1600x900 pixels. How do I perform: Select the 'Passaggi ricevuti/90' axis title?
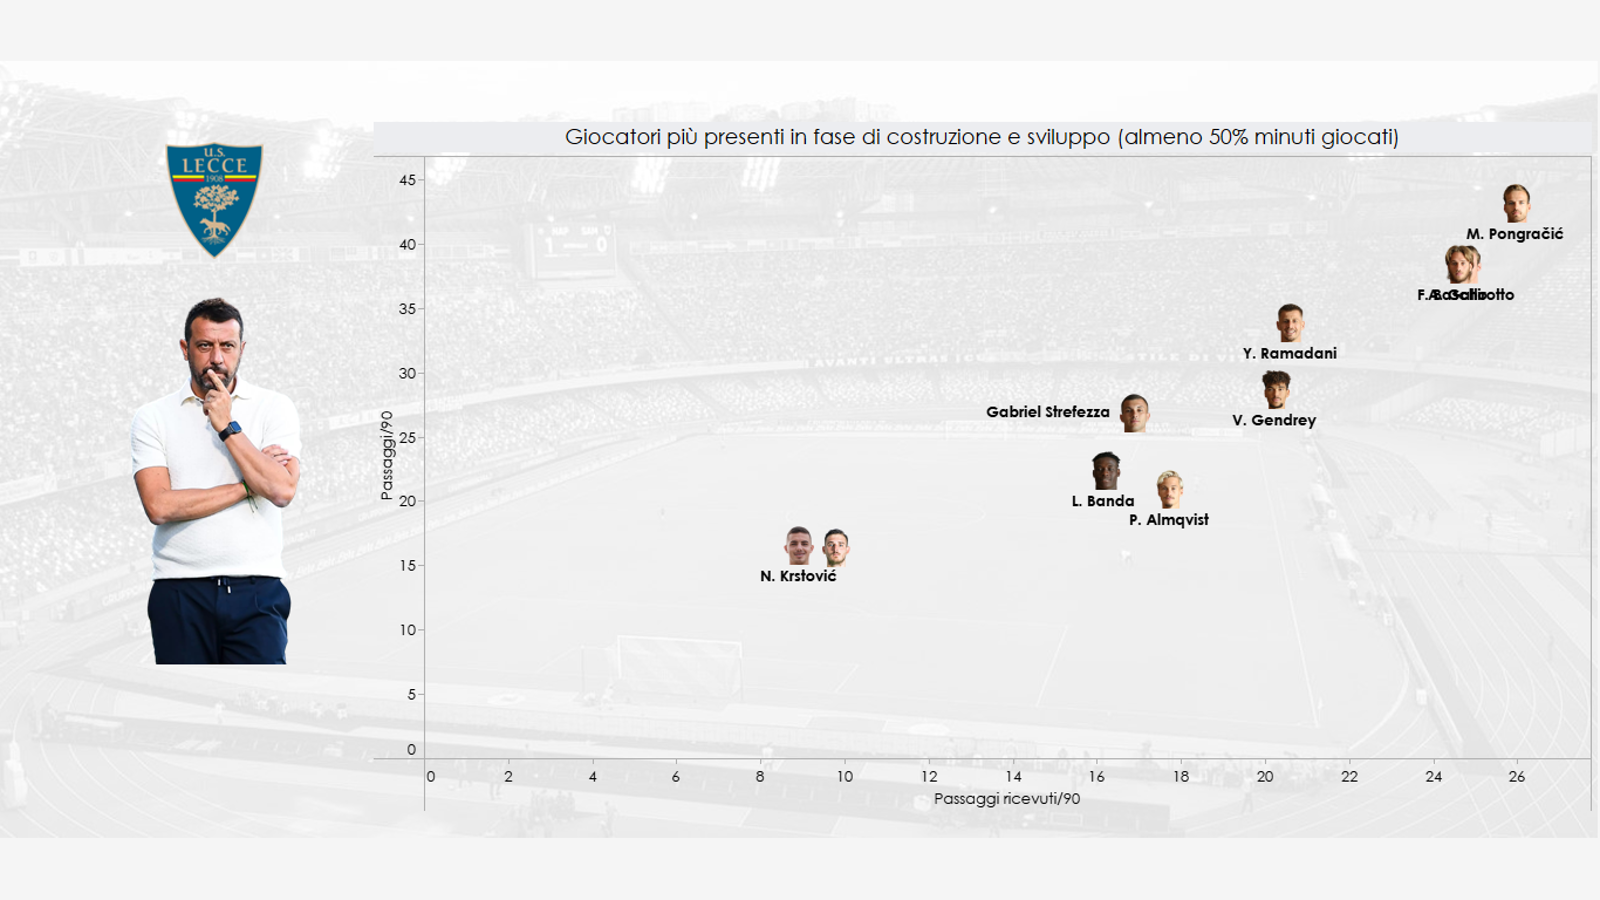pyautogui.click(x=1006, y=799)
